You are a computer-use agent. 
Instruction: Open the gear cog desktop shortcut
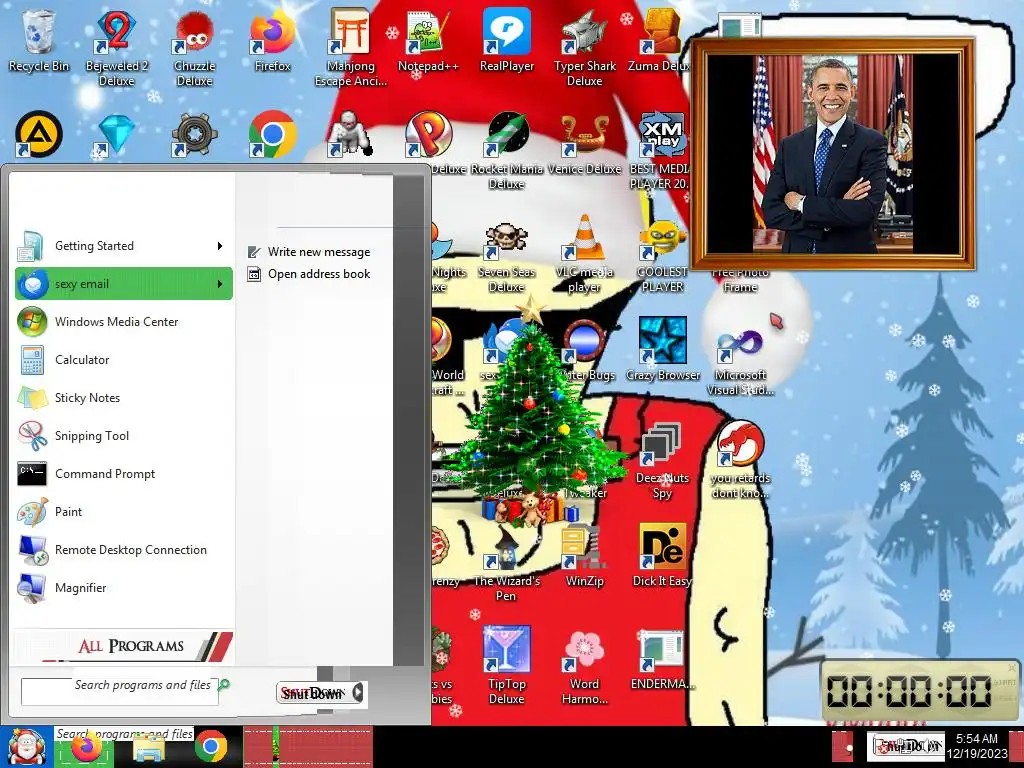coord(194,135)
